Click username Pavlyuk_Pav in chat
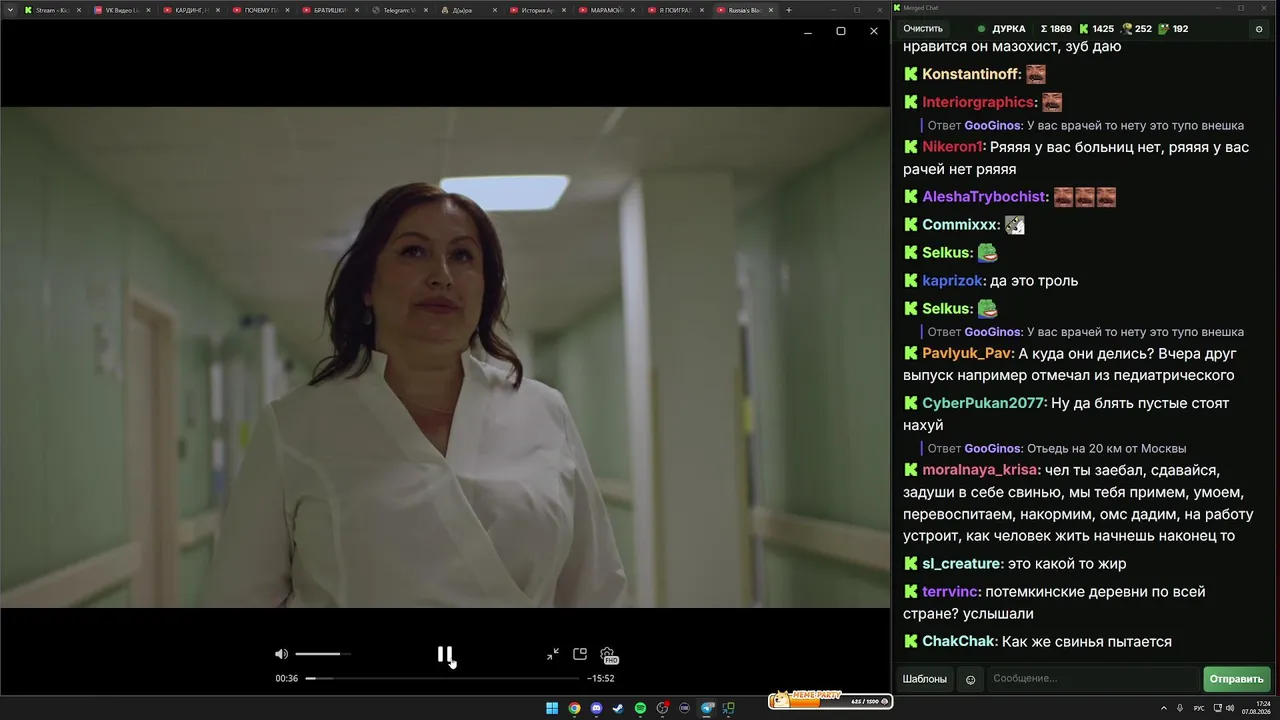The height and width of the screenshot is (720, 1280). [x=968, y=353]
